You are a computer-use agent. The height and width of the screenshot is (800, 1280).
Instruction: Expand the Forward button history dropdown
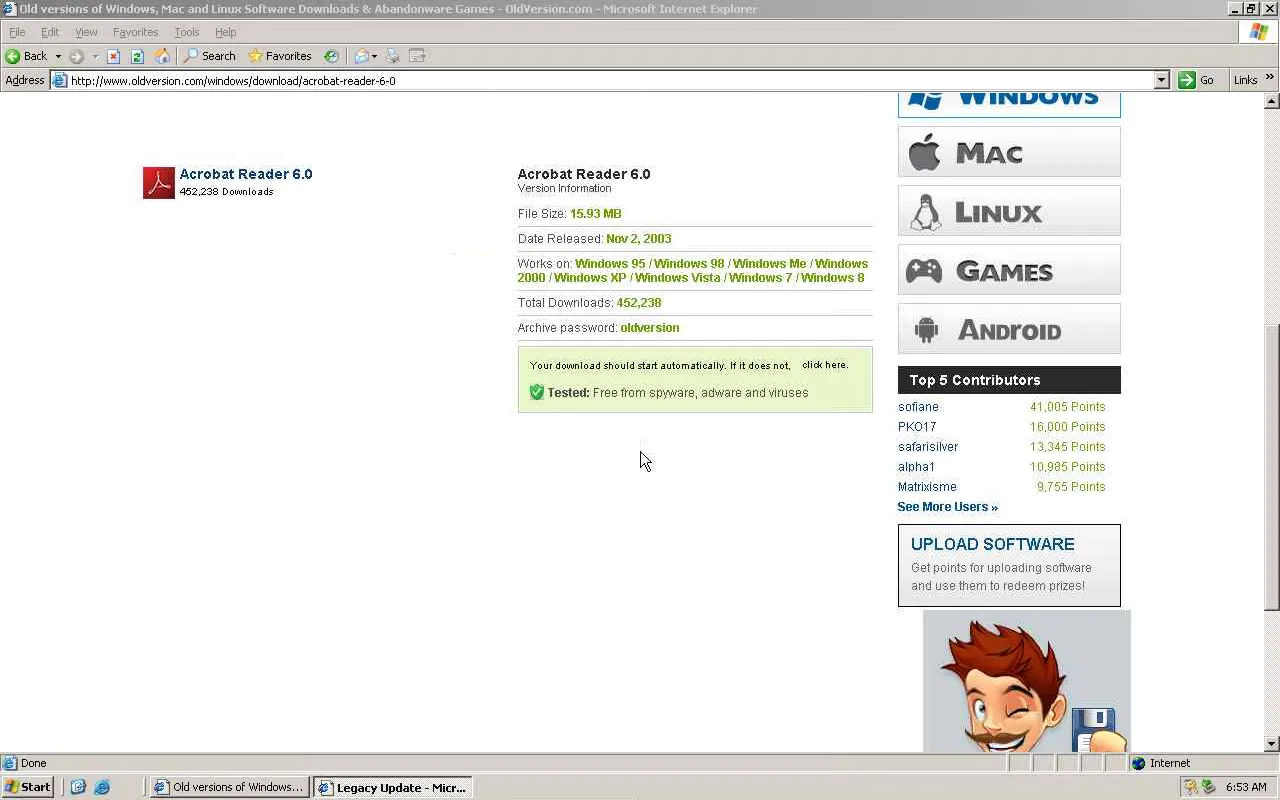95,56
